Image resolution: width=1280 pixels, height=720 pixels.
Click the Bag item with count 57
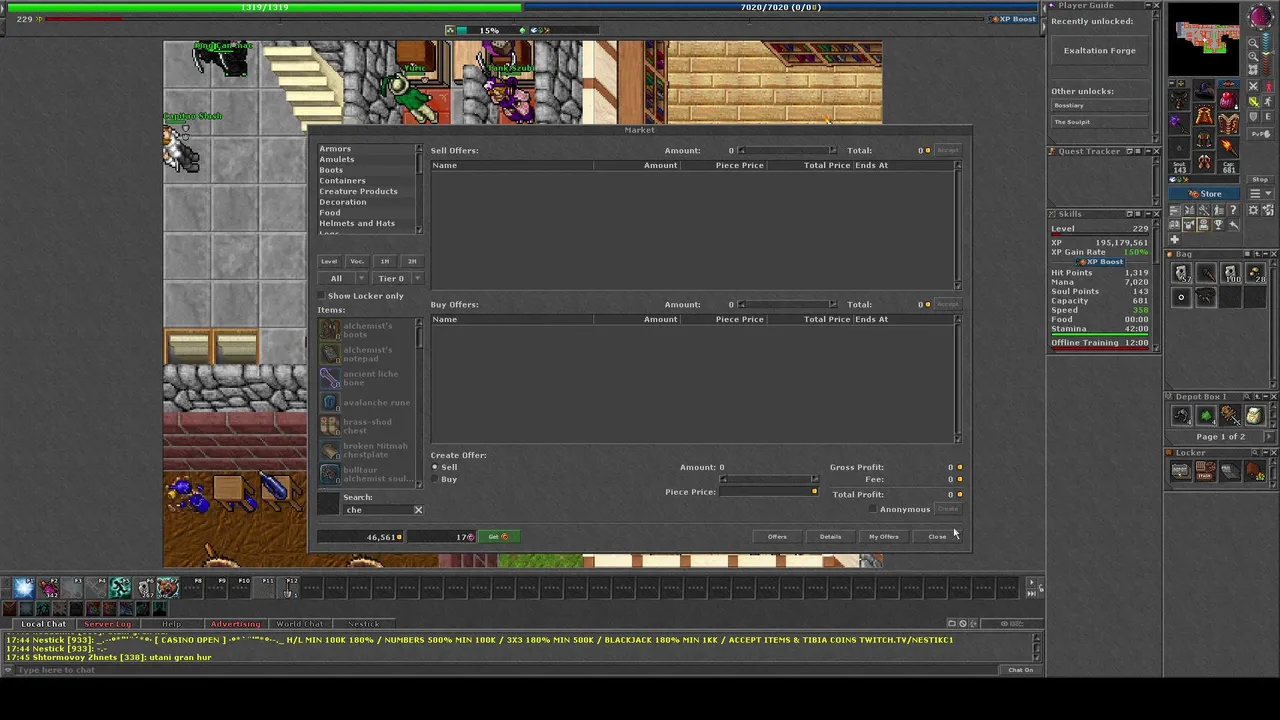[x=1182, y=273]
